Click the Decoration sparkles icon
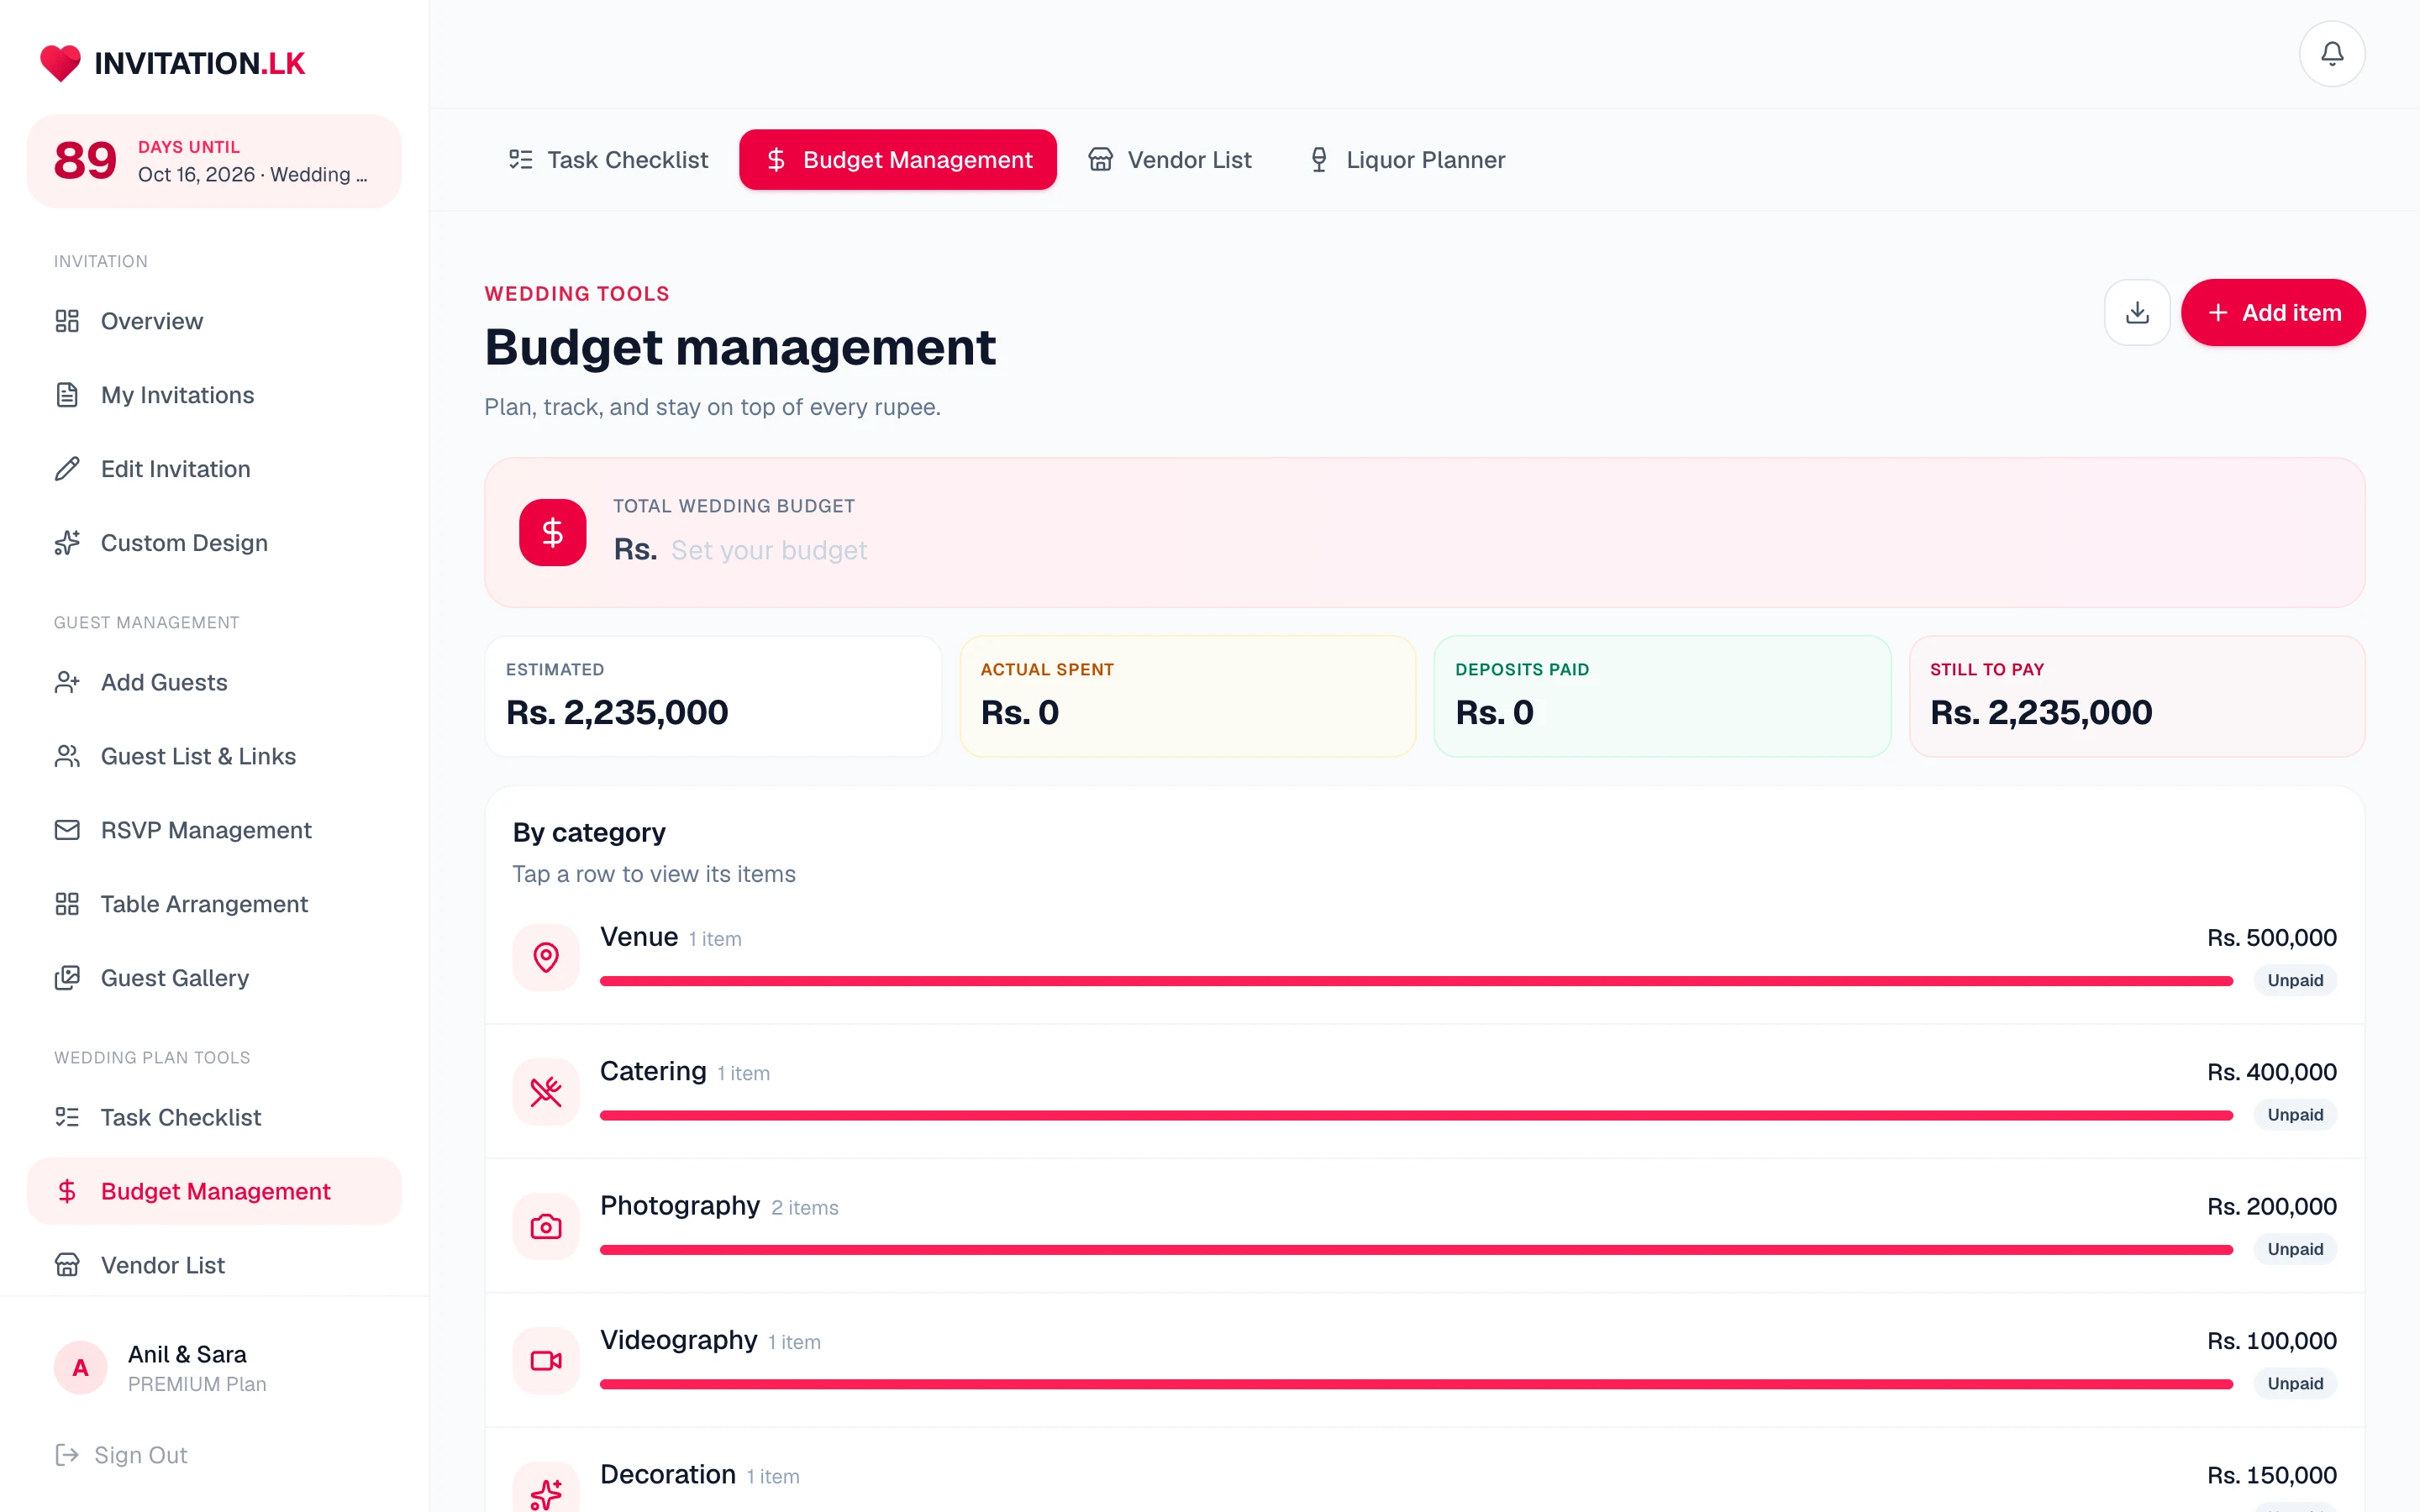The image size is (2420, 1512). pyautogui.click(x=546, y=1494)
